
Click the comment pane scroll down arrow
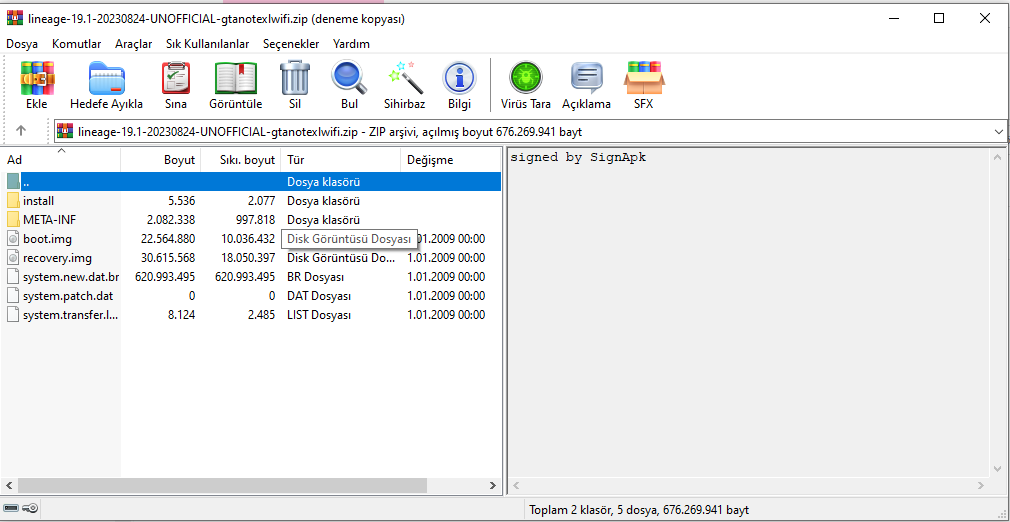(998, 469)
